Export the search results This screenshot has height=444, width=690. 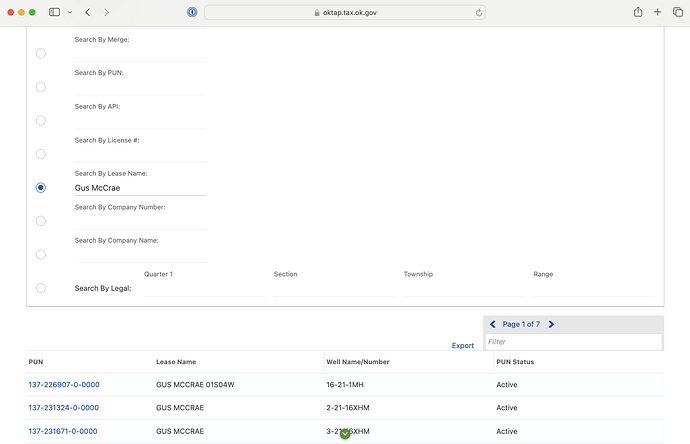[x=462, y=345]
